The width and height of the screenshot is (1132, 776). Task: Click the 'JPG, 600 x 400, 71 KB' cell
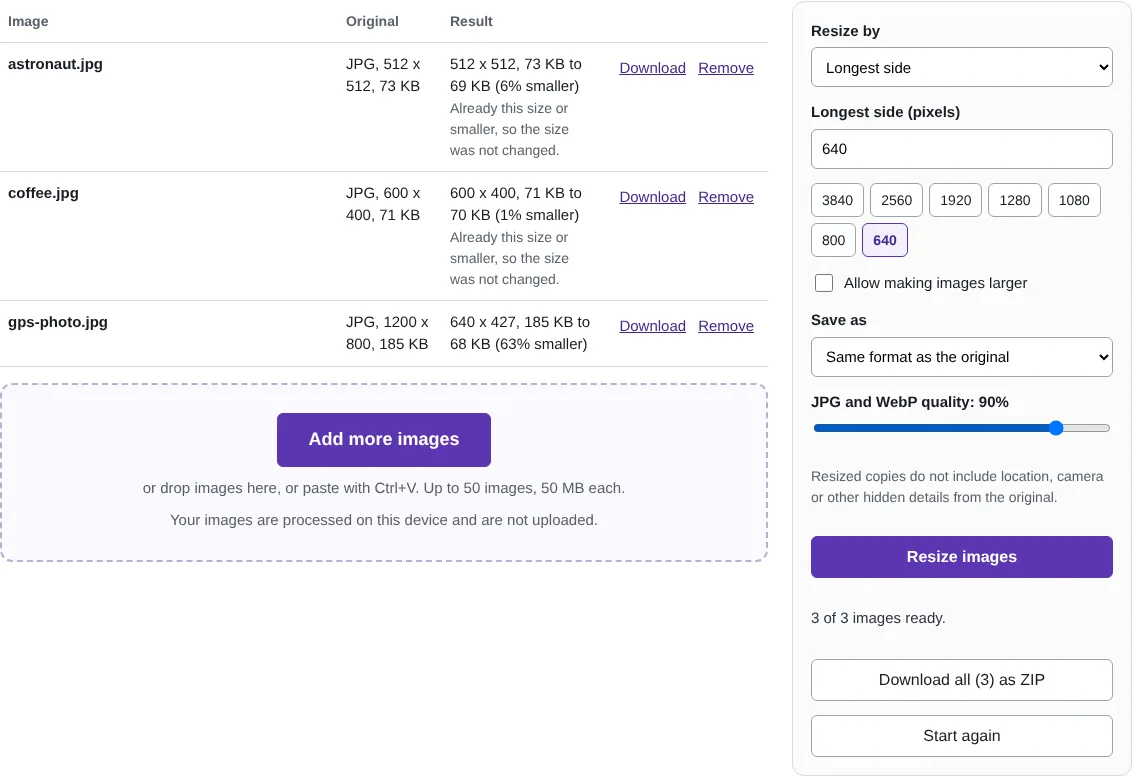coord(383,204)
